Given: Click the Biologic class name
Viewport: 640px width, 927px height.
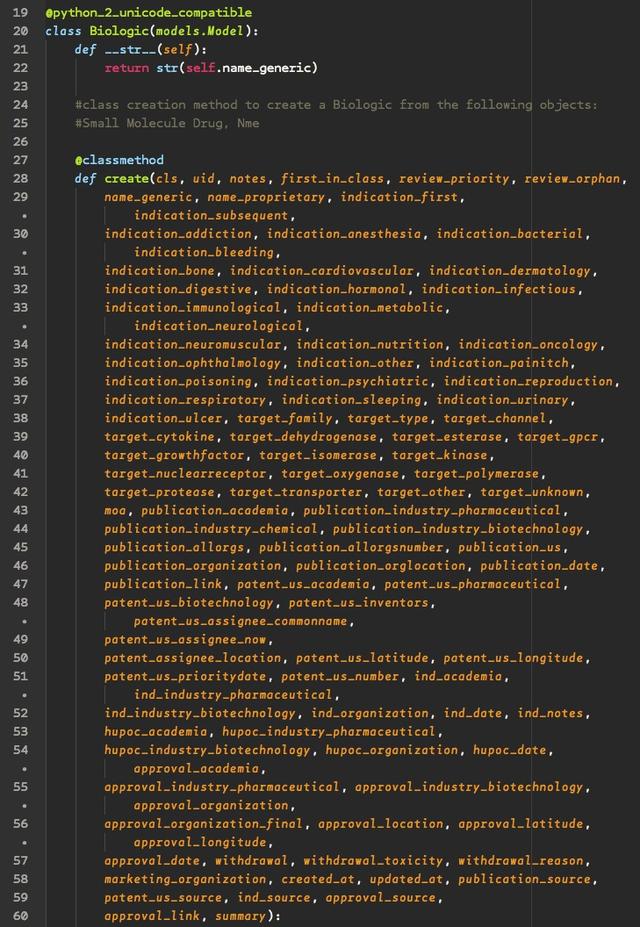Looking at the screenshot, I should [119, 31].
